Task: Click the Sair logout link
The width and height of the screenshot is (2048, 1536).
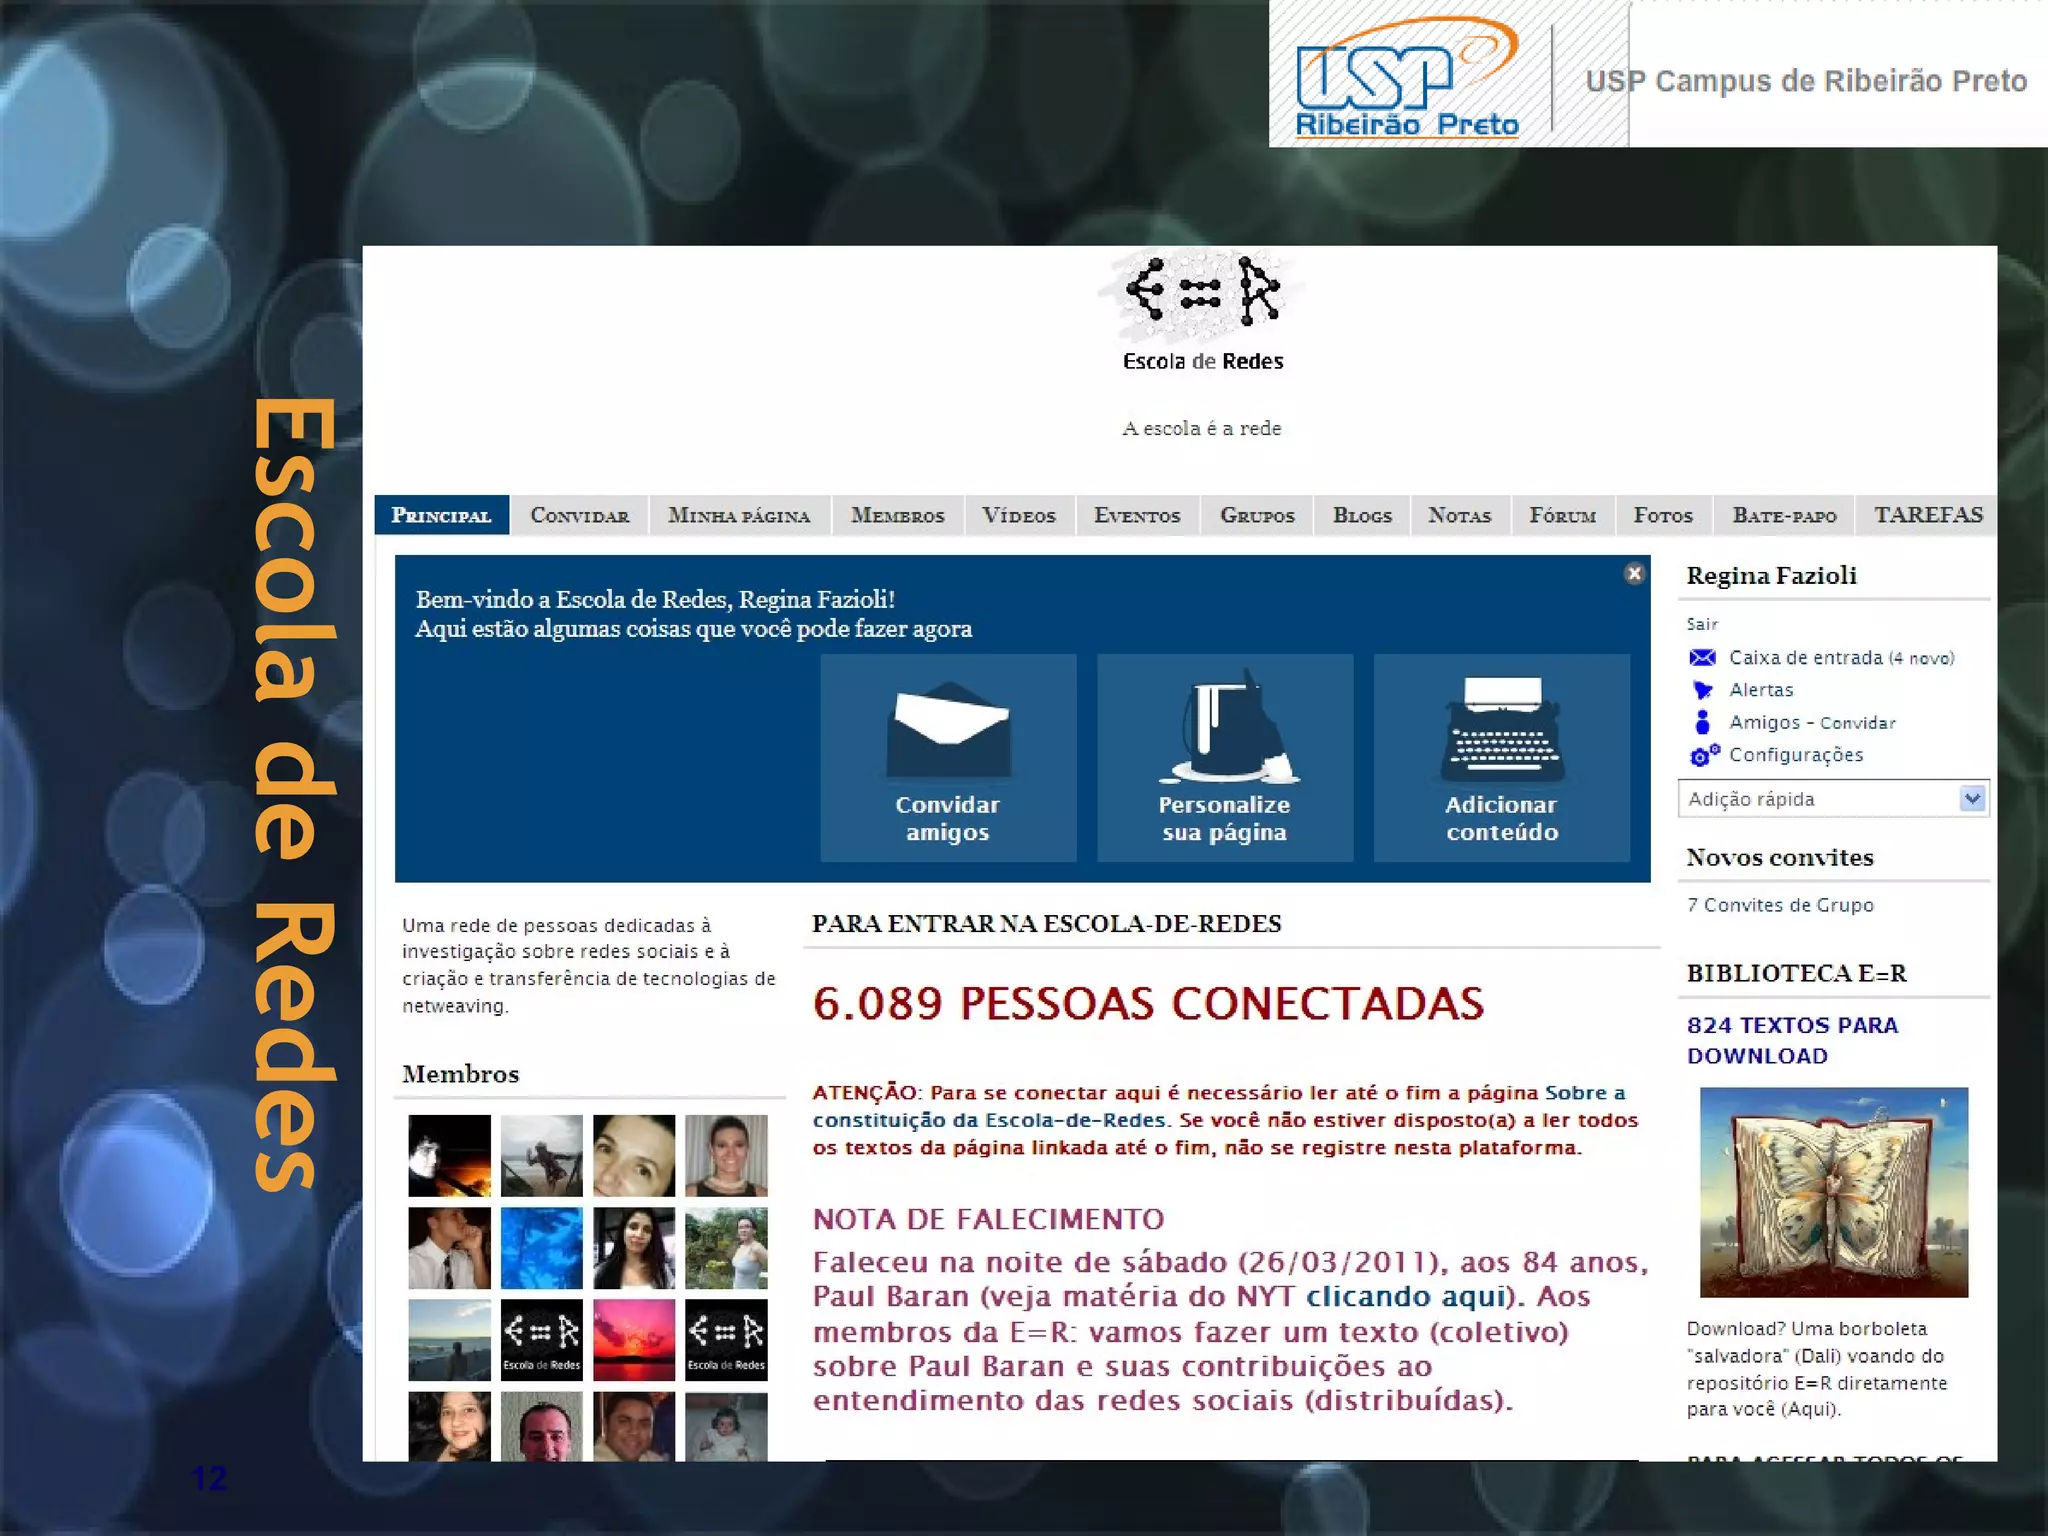Action: pyautogui.click(x=1702, y=624)
